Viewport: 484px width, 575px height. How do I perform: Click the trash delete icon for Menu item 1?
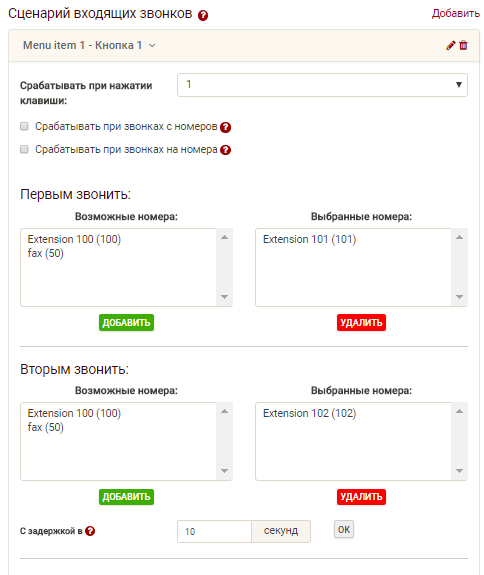pyautogui.click(x=463, y=45)
